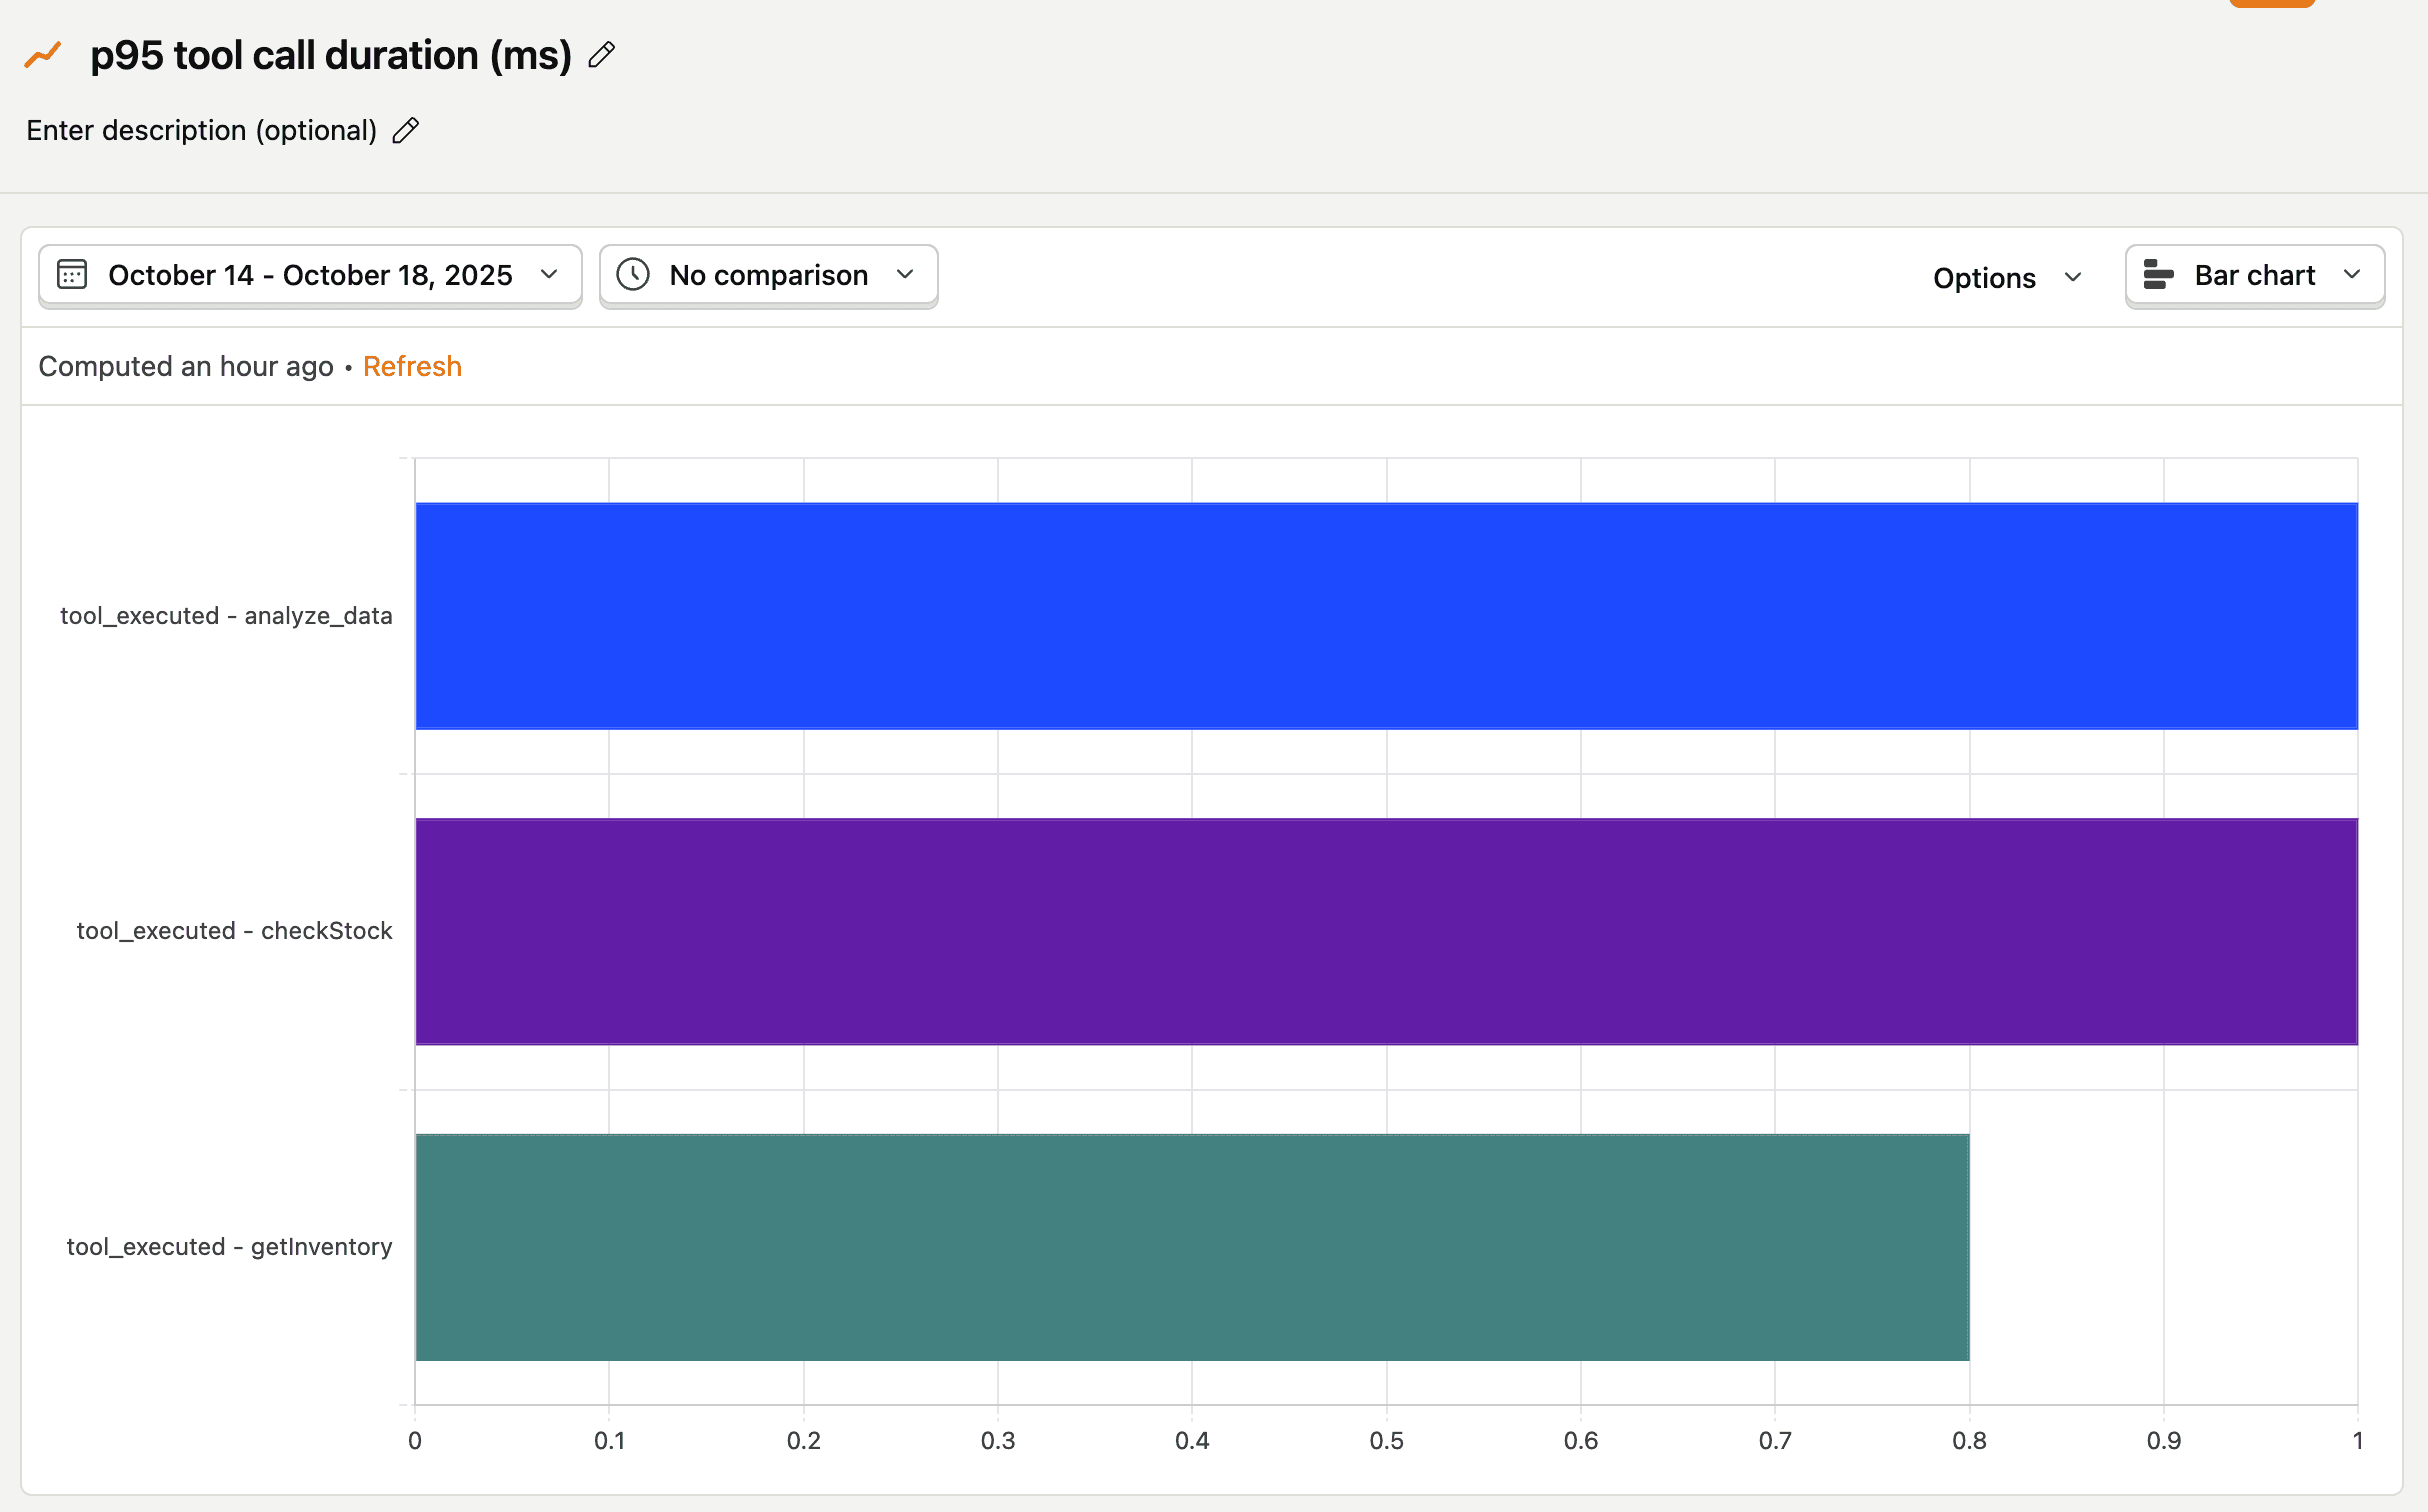Click the pencil icon beside the description

405,131
